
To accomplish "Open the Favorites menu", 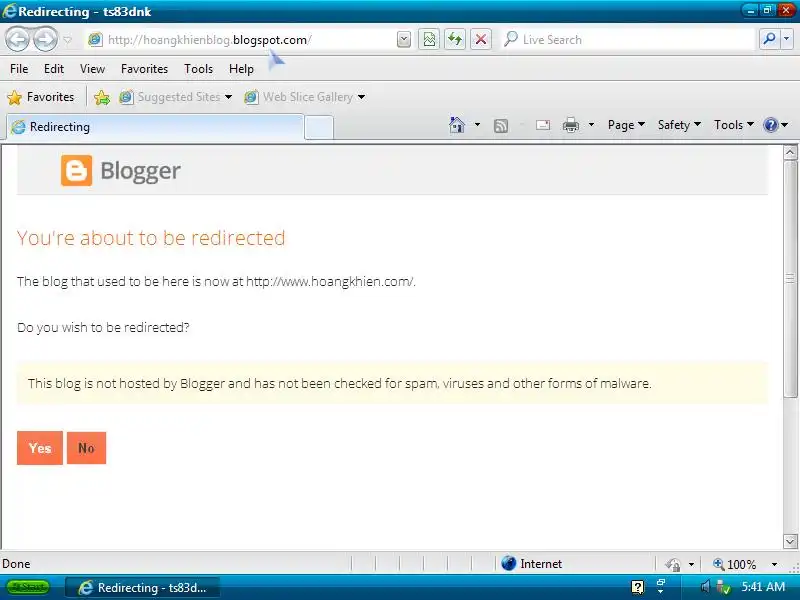I will [x=144, y=68].
